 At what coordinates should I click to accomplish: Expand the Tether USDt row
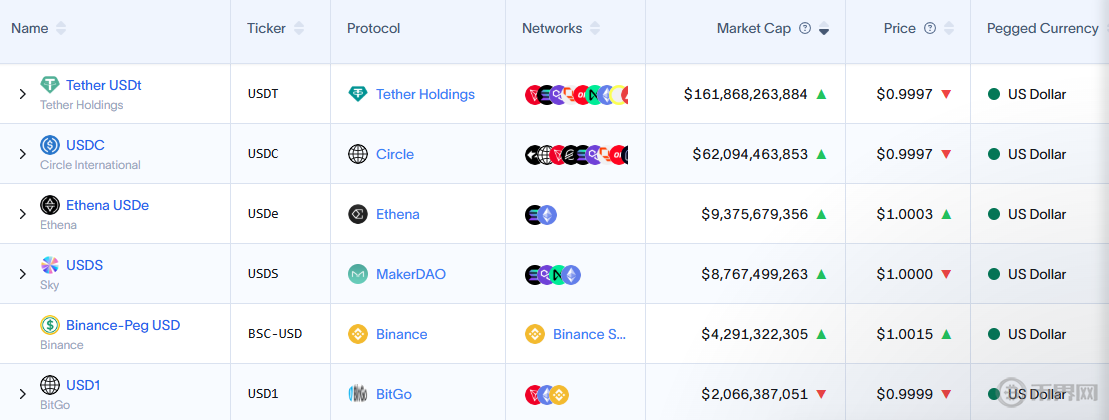point(22,94)
